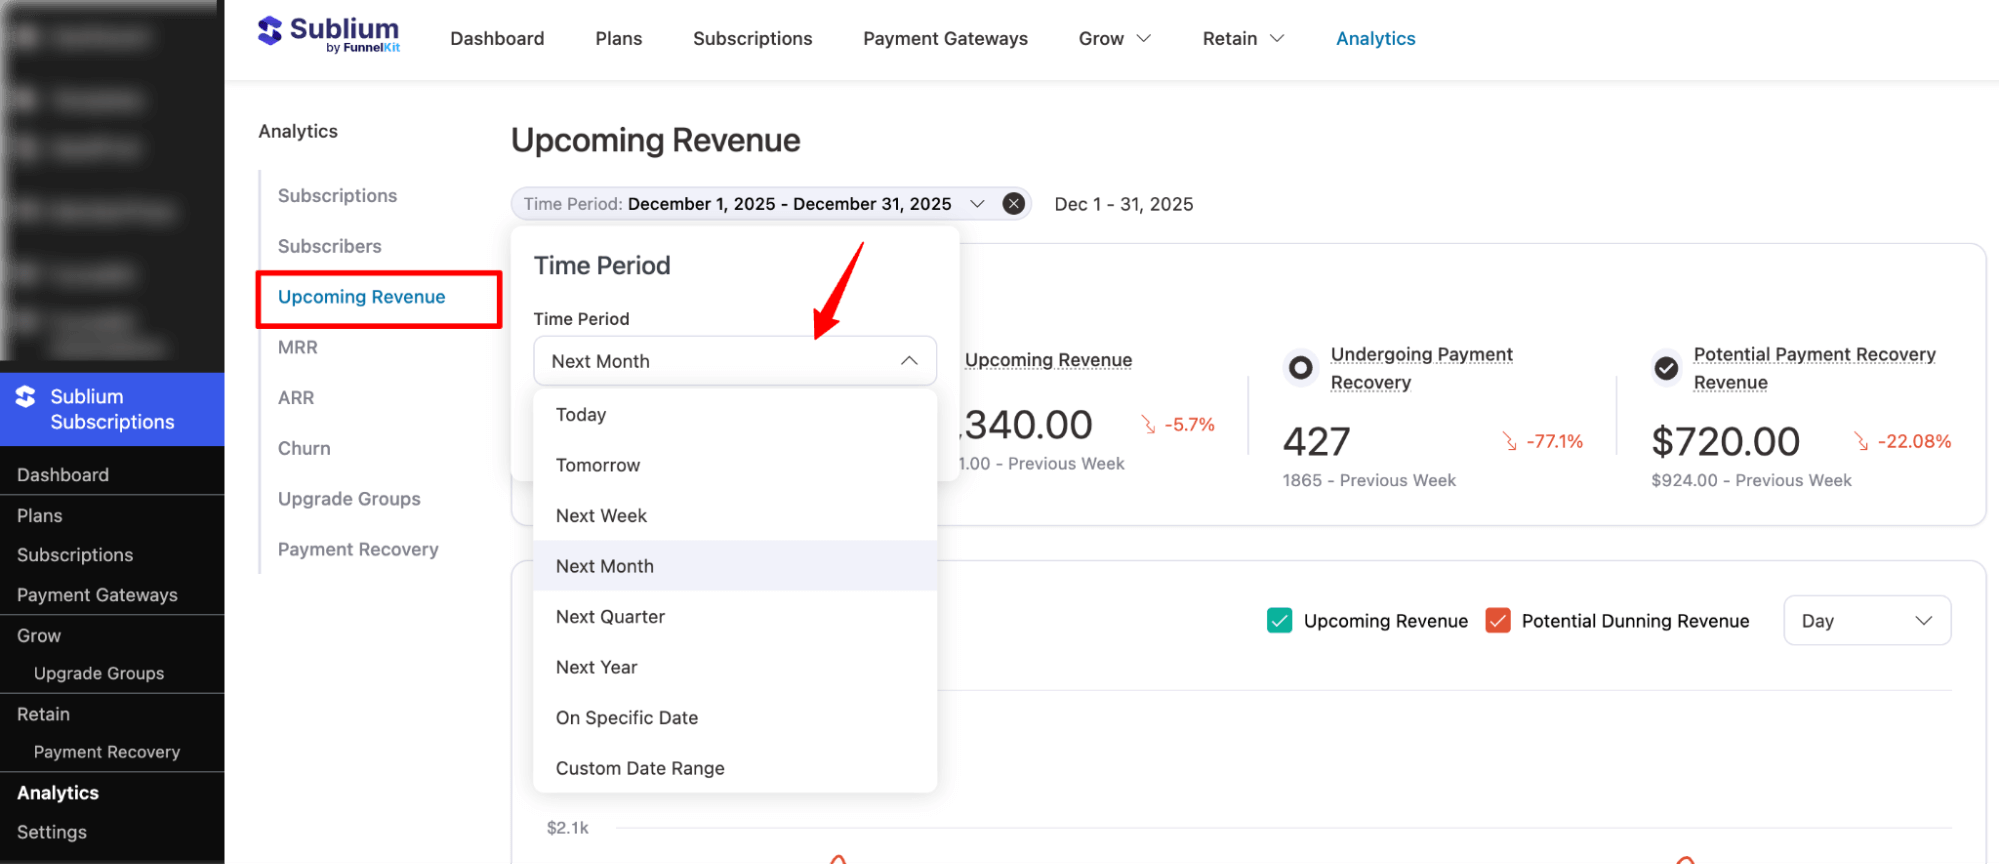The width and height of the screenshot is (1999, 864).
Task: Choose Next Quarter option
Action: pyautogui.click(x=735, y=617)
